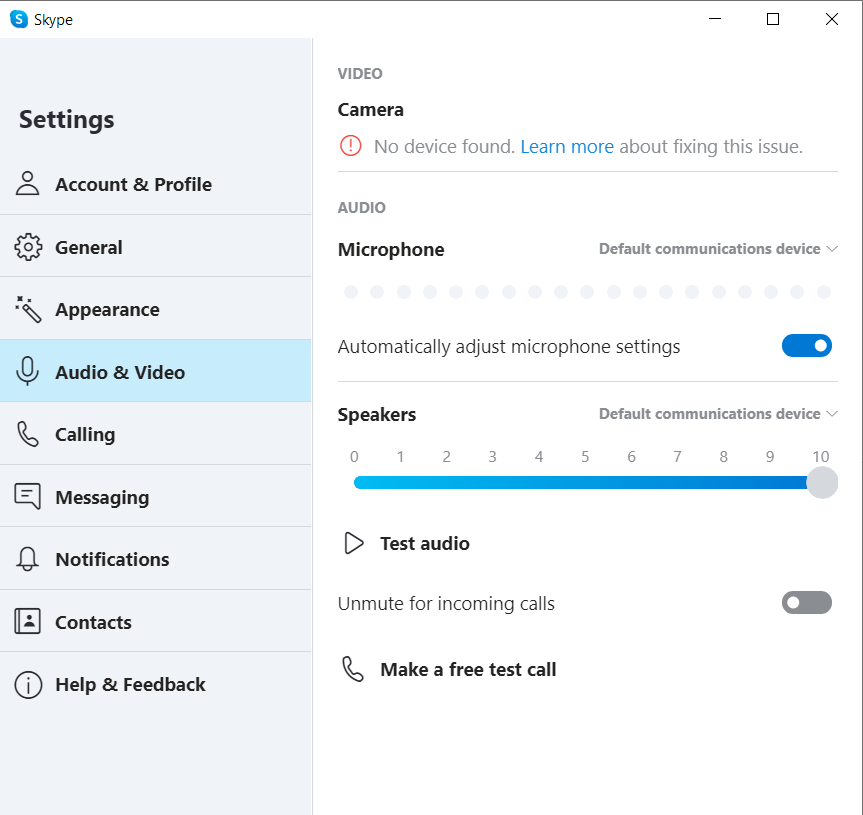Viewport: 863px width, 815px height.
Task: Expand the Speakers device dropdown
Action: (x=717, y=414)
